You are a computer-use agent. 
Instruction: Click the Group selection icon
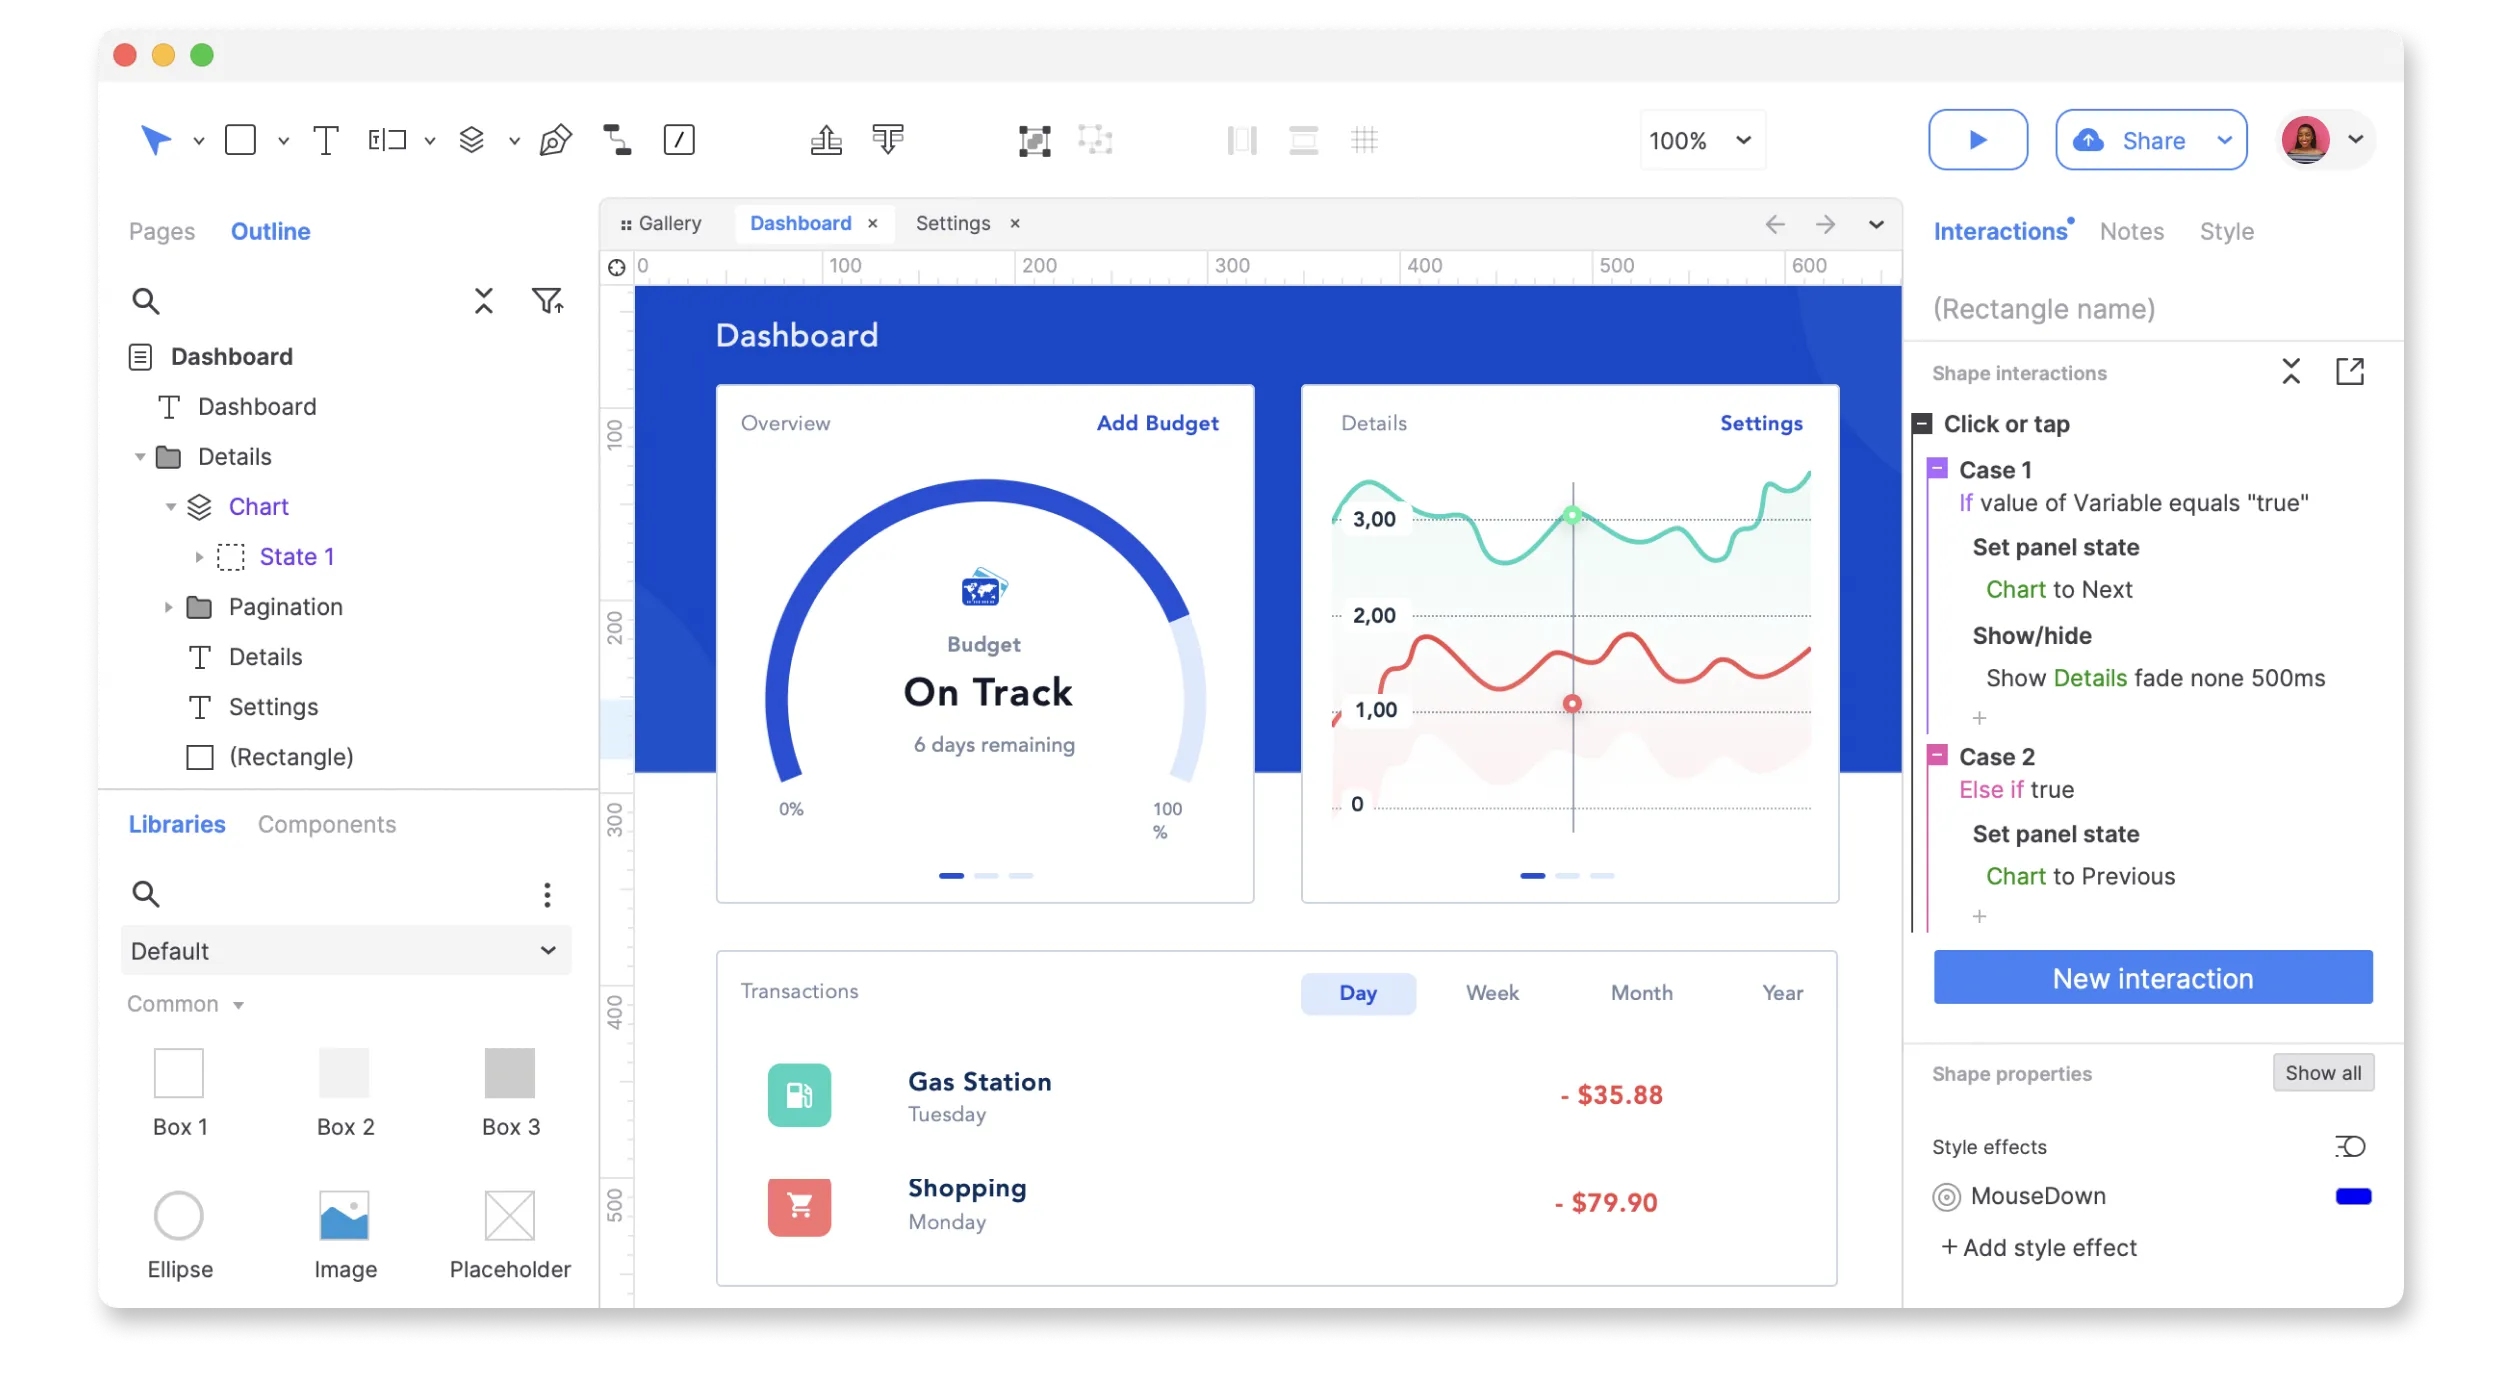1034,140
